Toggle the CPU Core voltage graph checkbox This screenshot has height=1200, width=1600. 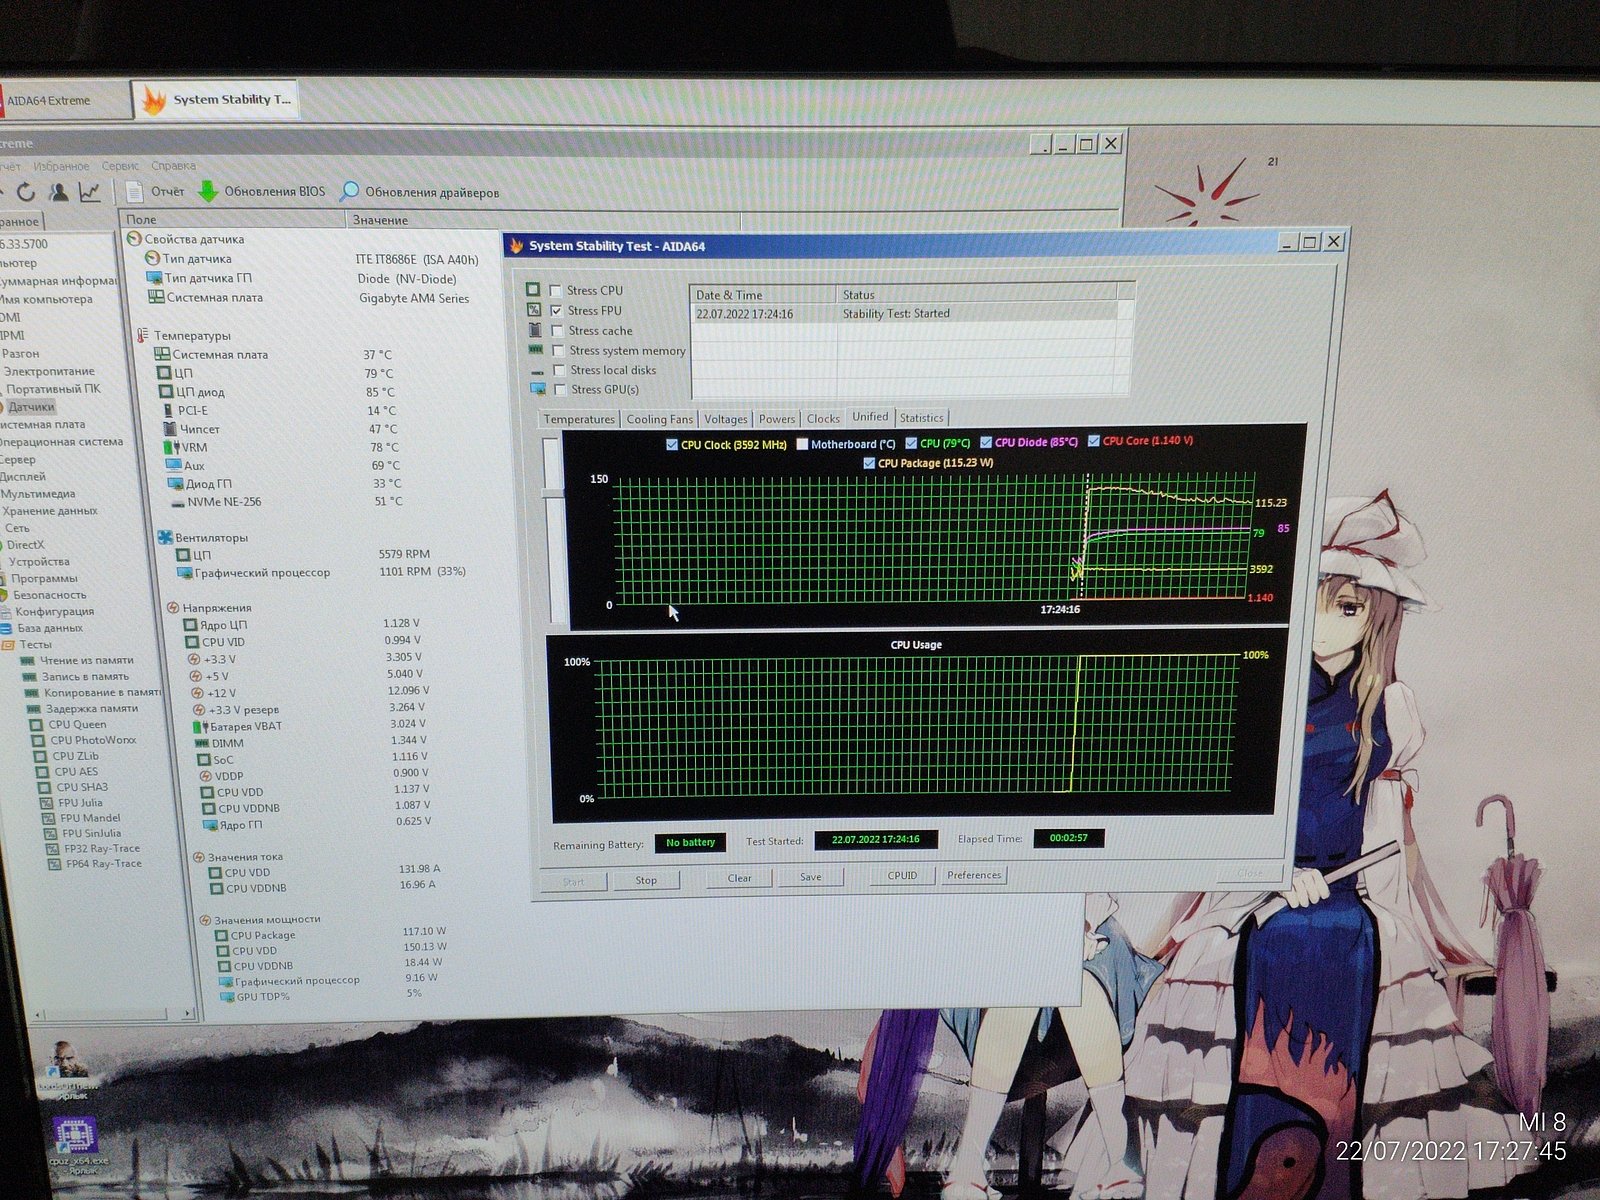coord(1094,440)
